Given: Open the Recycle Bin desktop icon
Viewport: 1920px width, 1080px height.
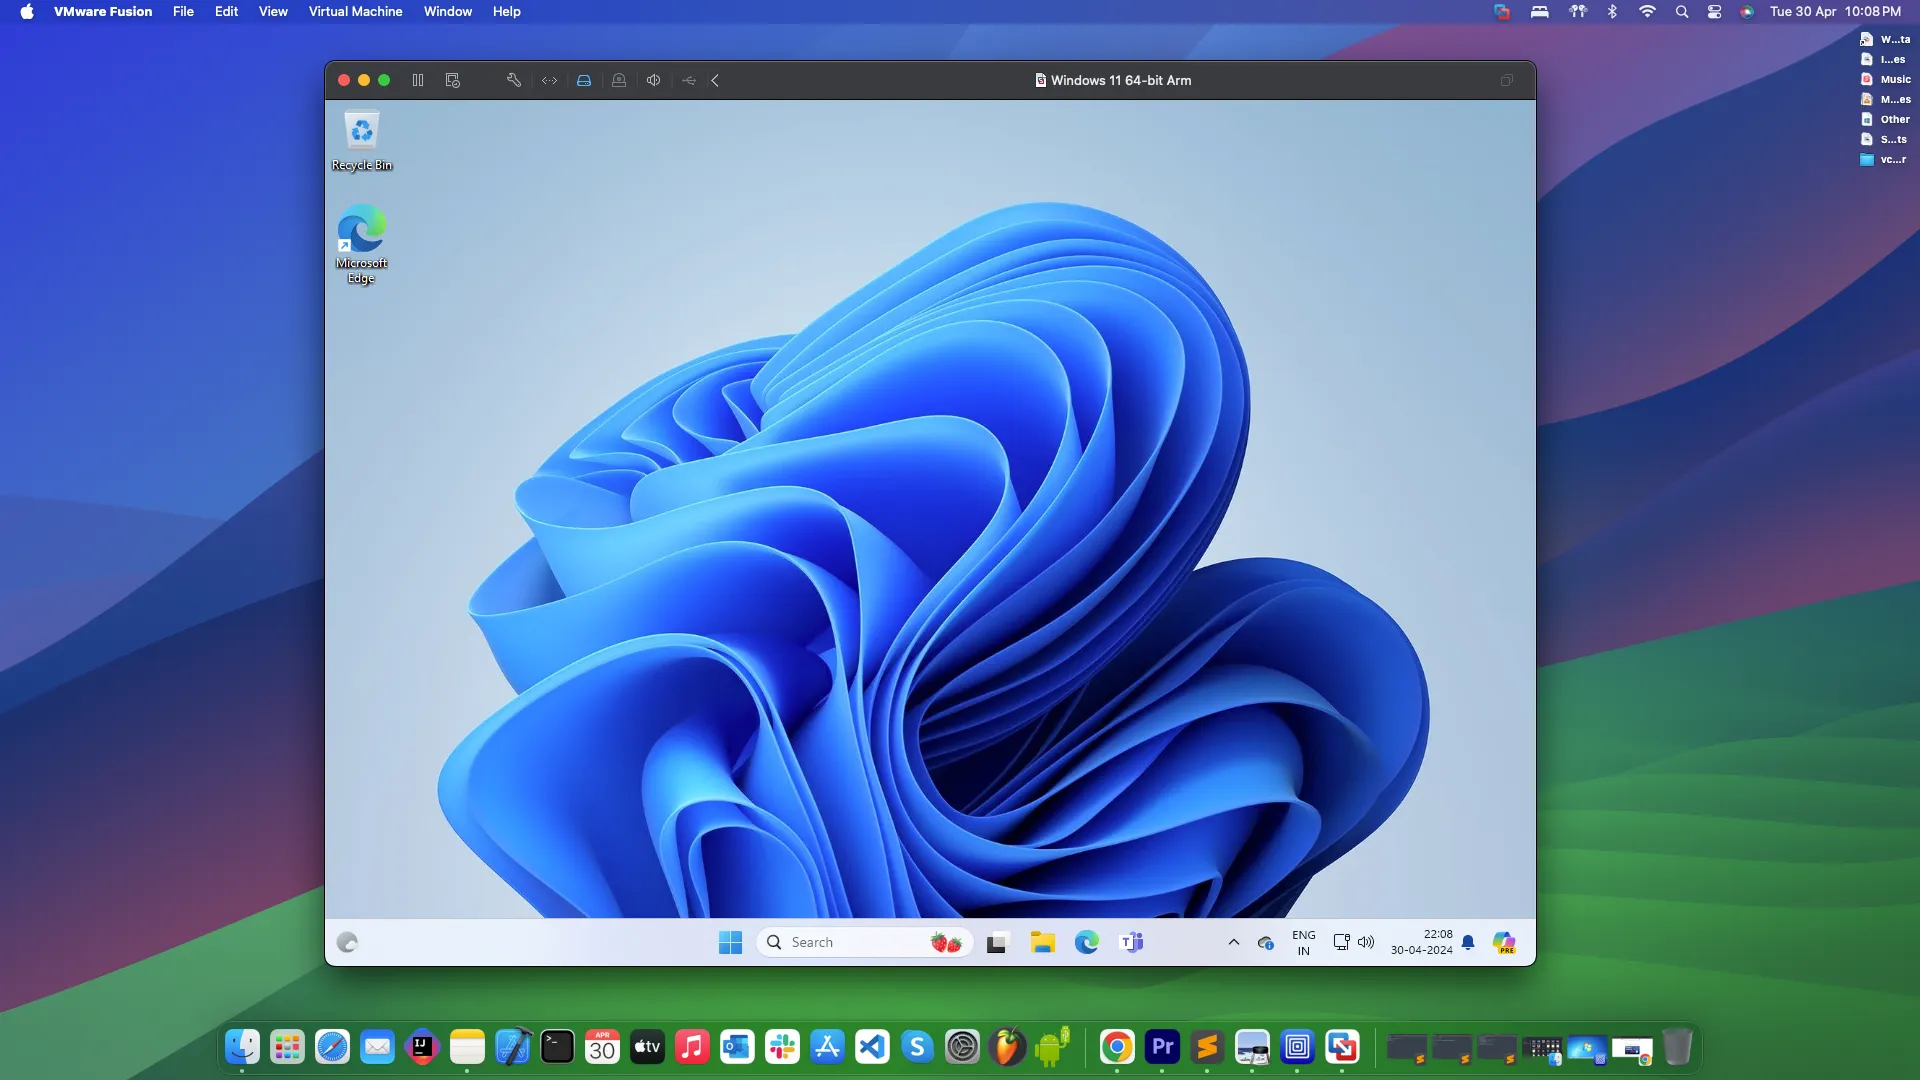Looking at the screenshot, I should (361, 141).
